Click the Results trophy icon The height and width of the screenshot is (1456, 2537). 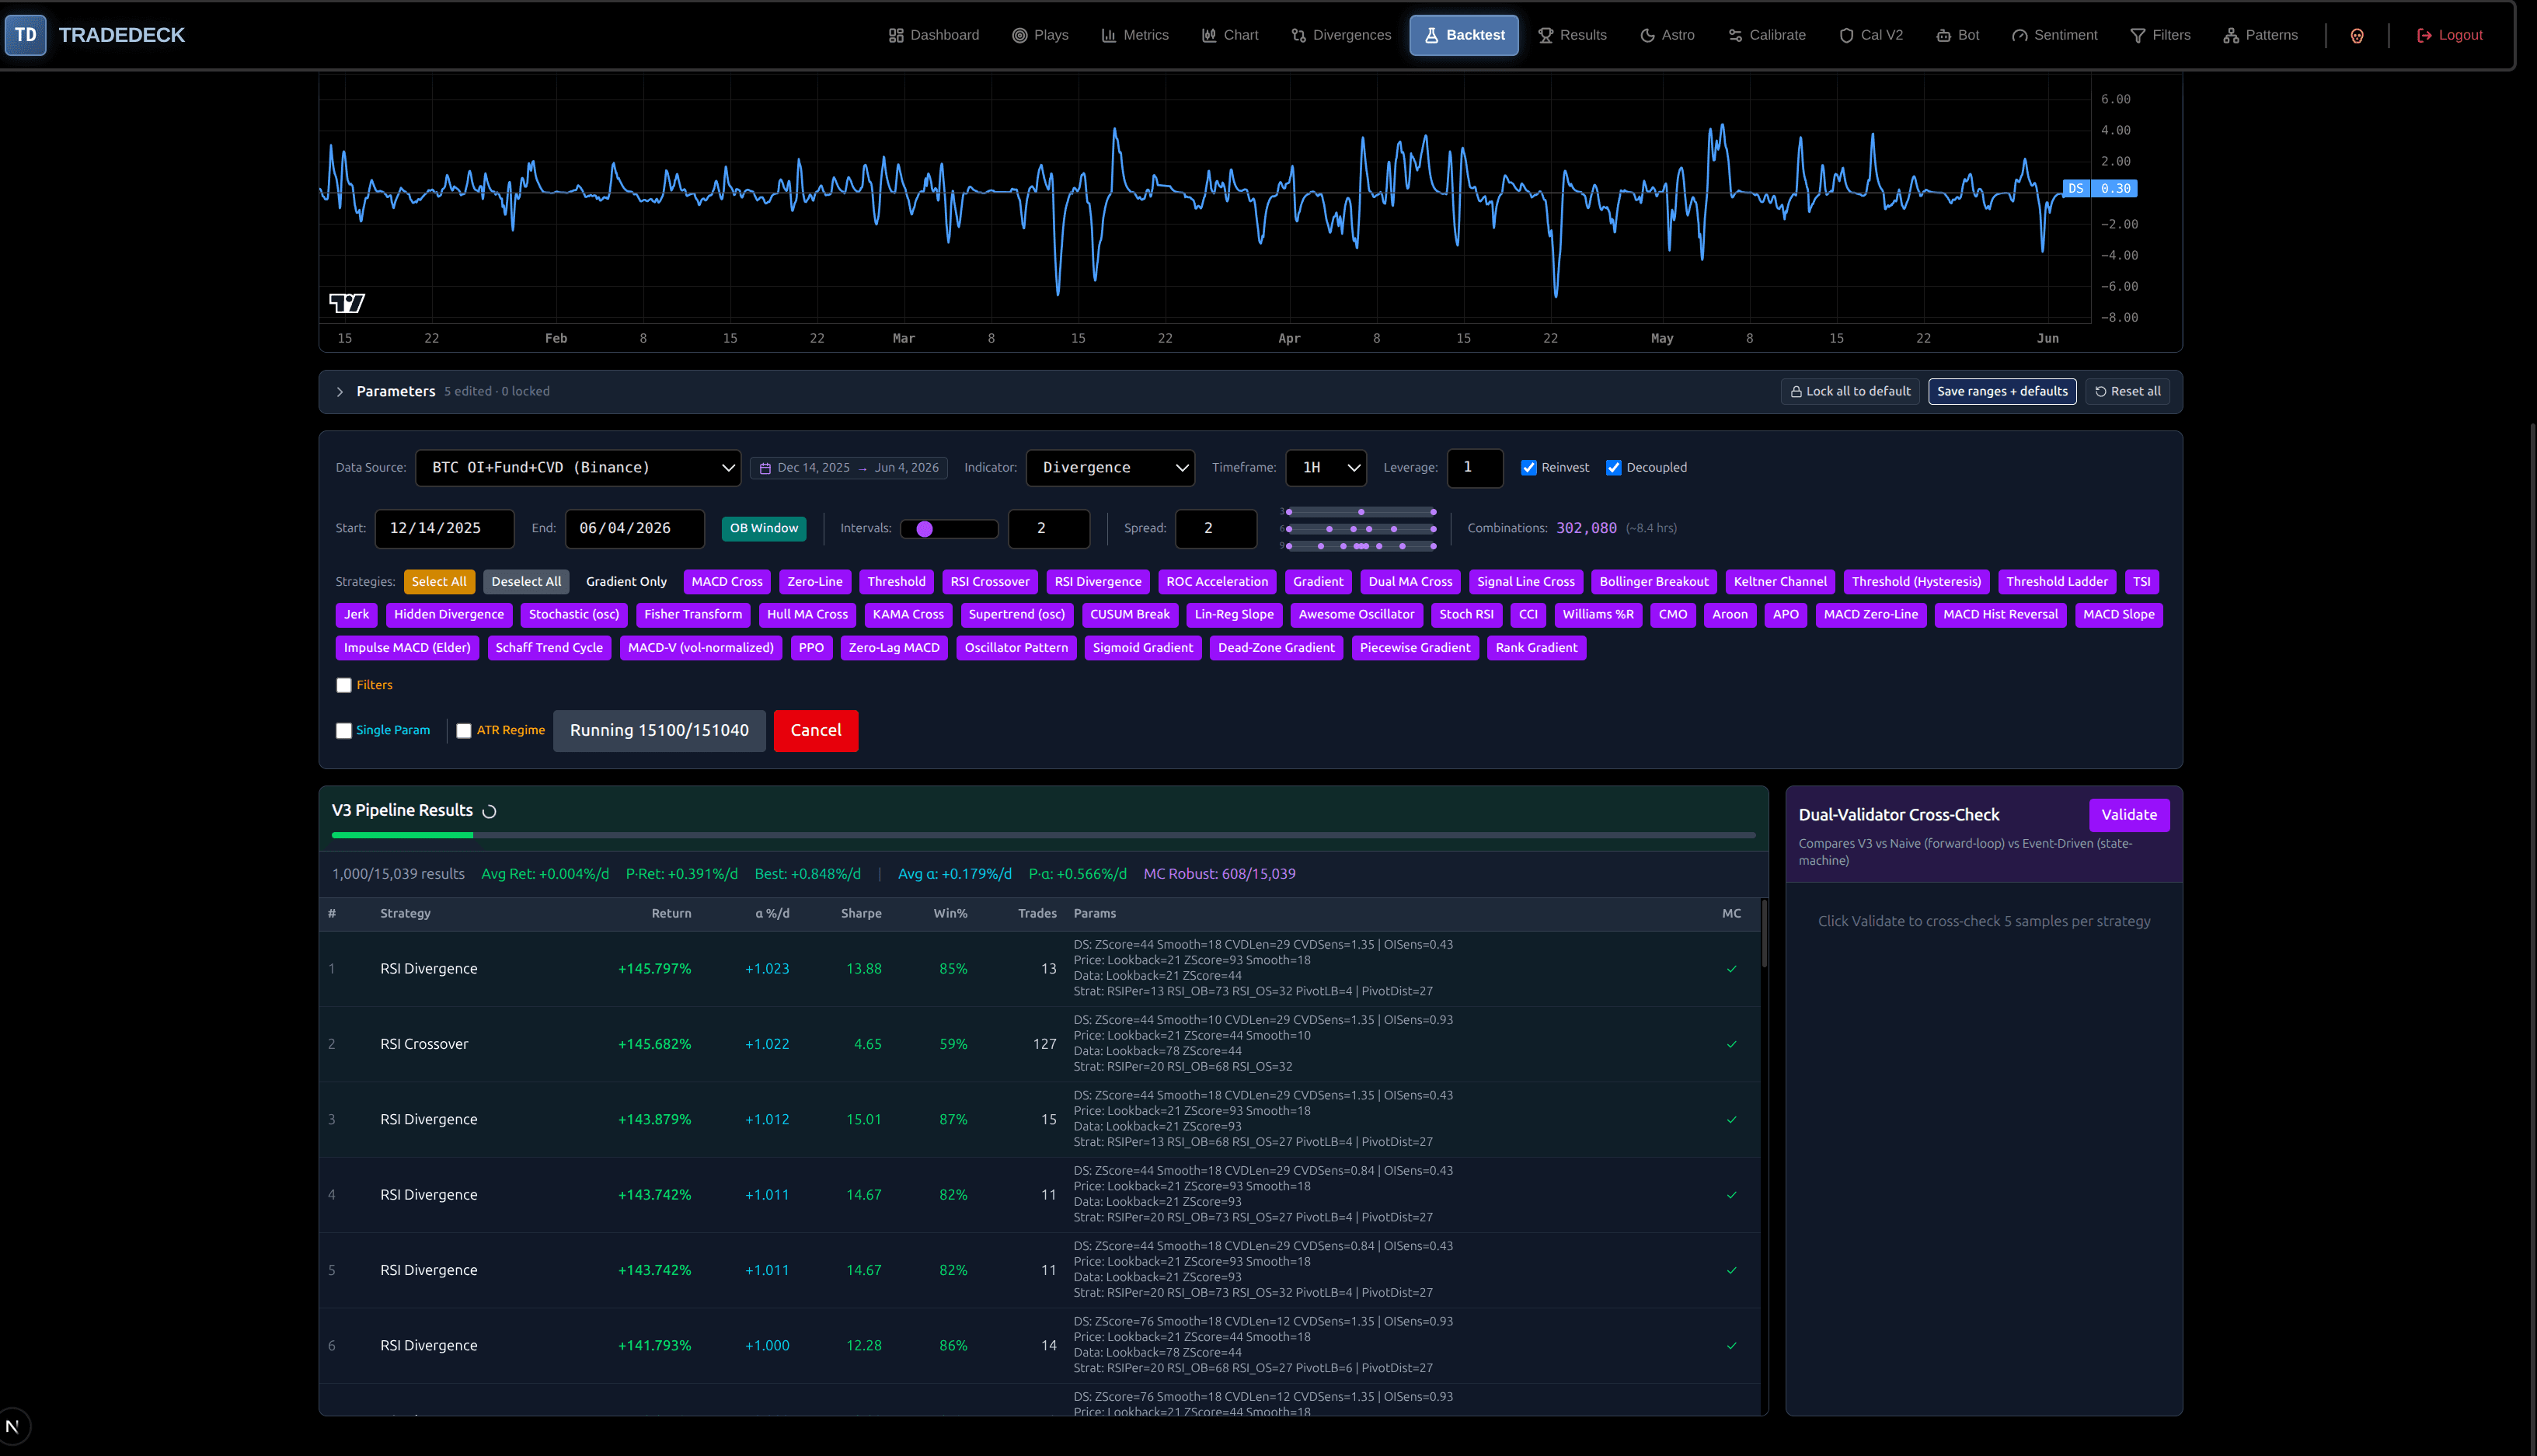[x=1545, y=35]
